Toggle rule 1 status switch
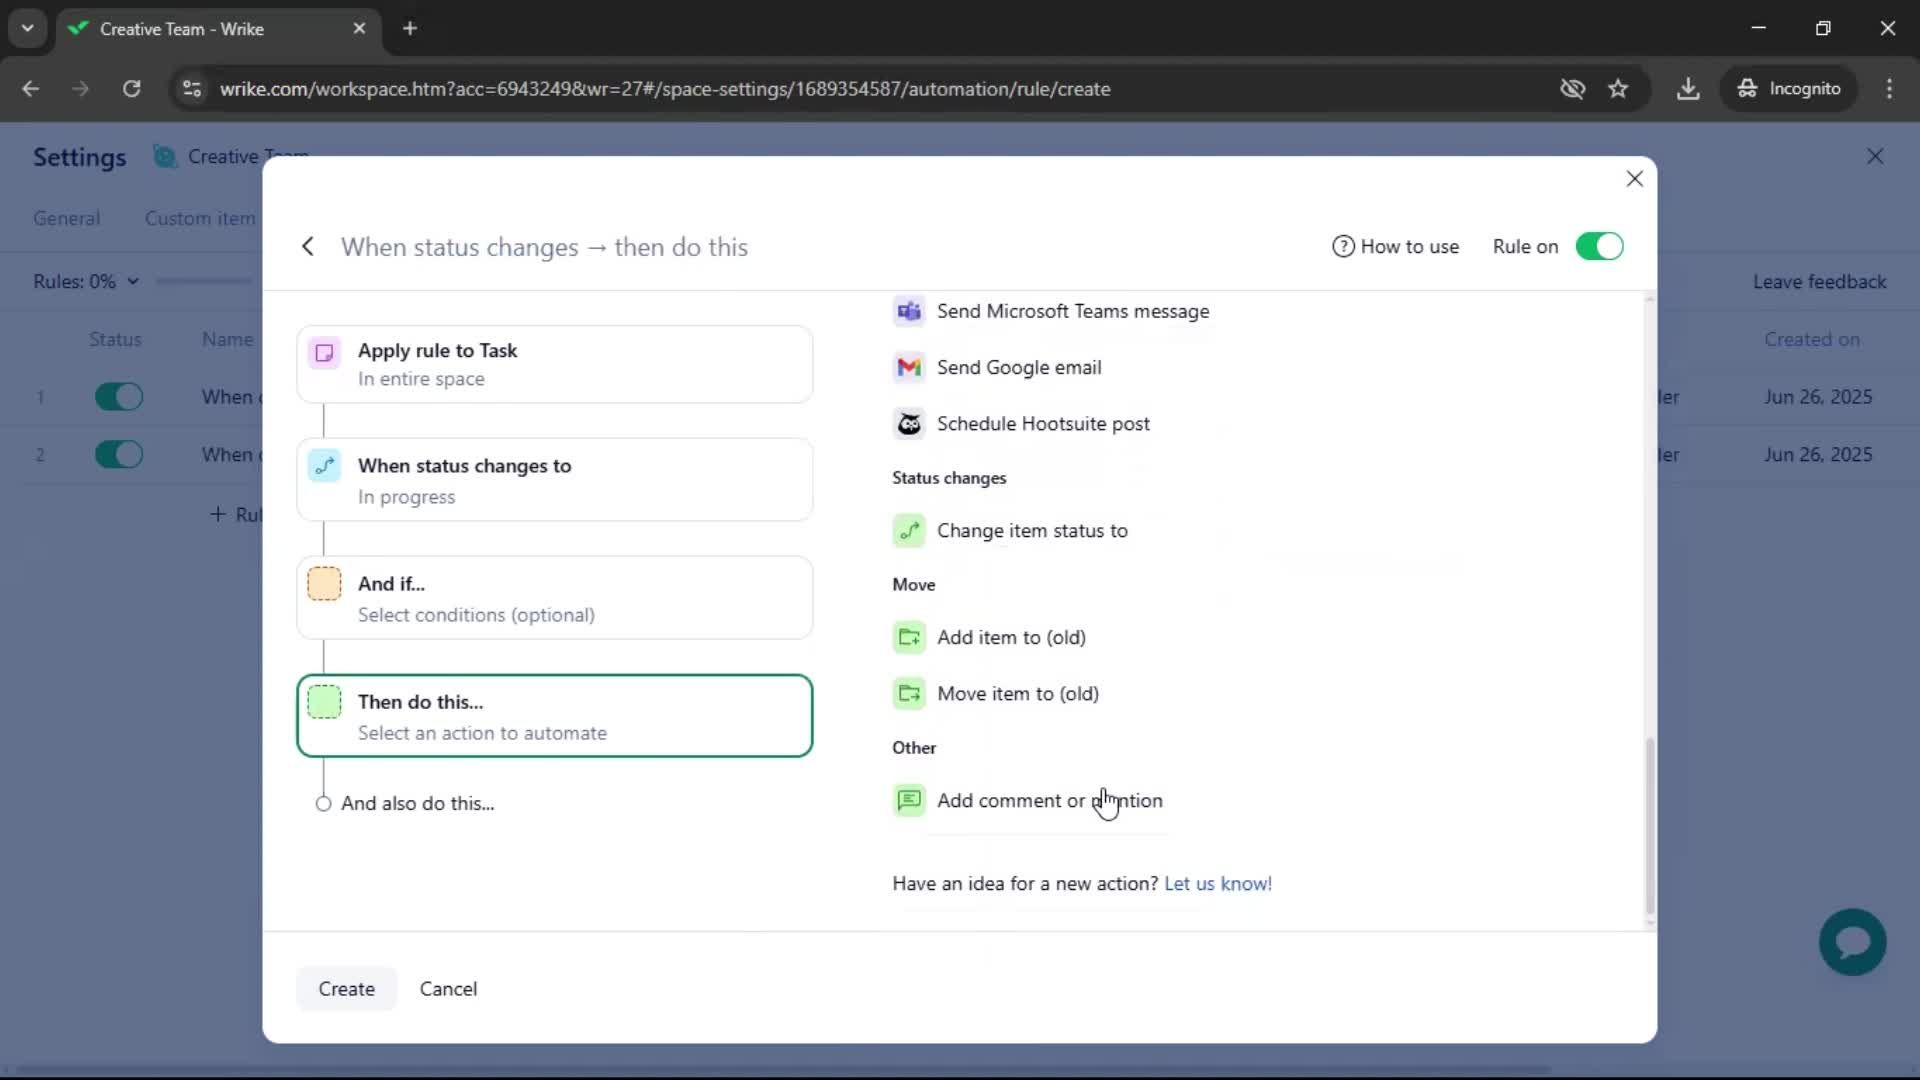Screen dimensions: 1920x1080 pos(119,397)
